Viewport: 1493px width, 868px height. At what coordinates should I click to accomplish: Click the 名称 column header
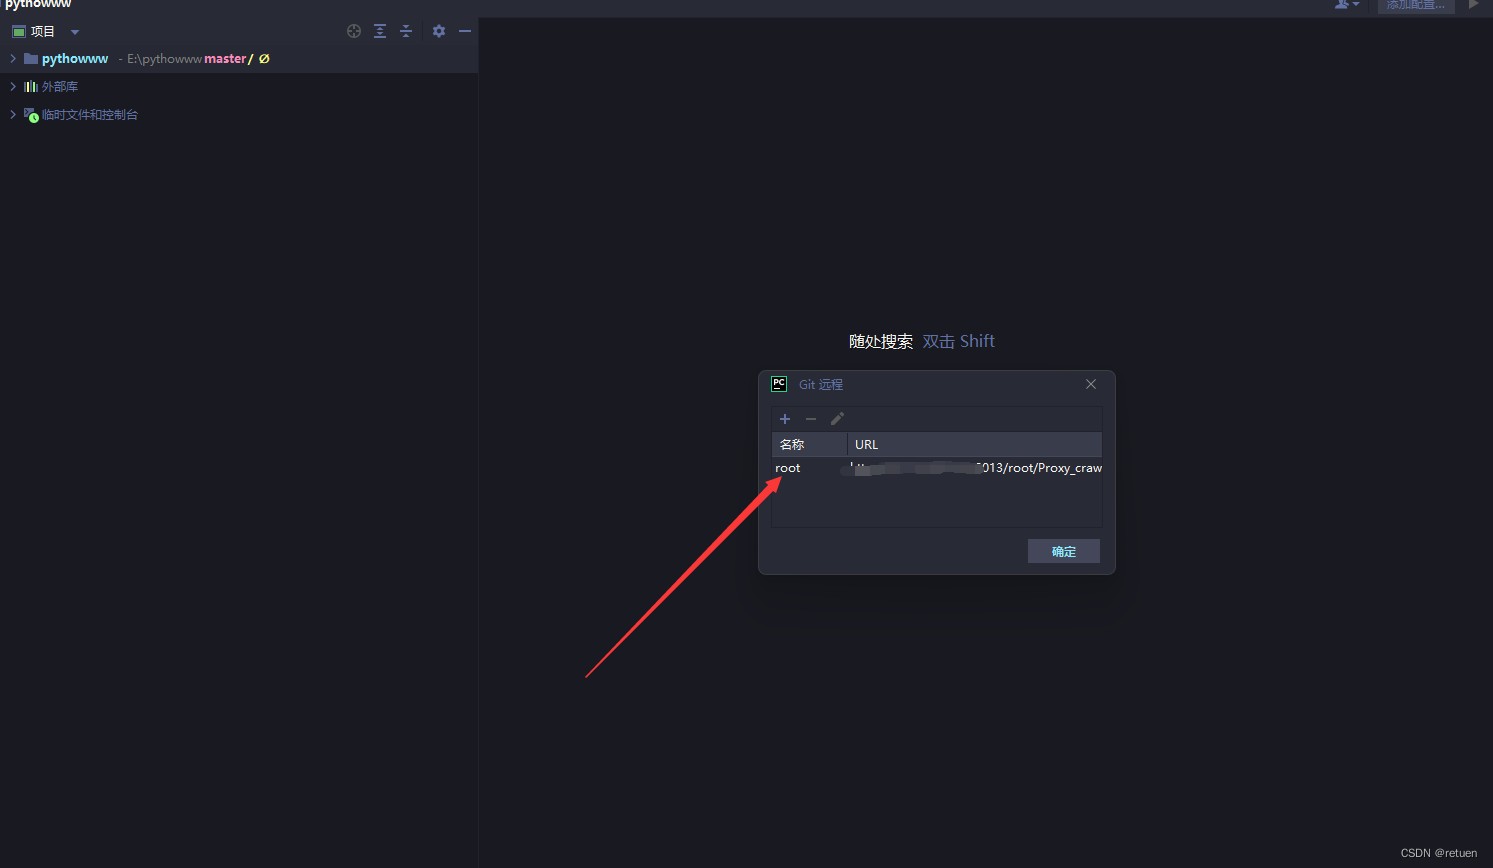coord(810,444)
